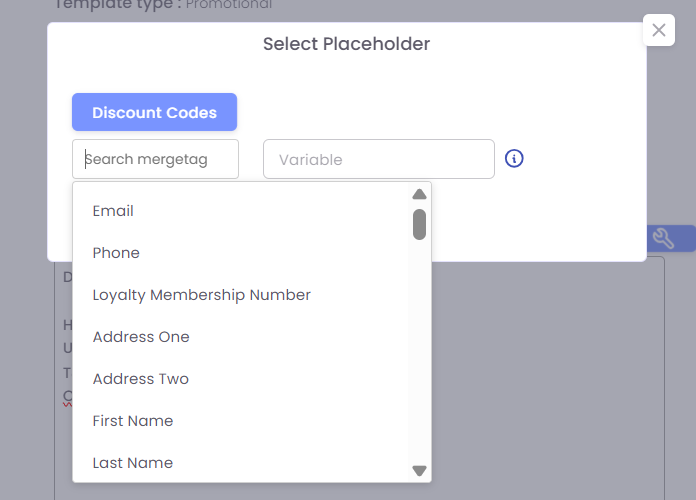Select Email from mergetag list

pos(113,211)
